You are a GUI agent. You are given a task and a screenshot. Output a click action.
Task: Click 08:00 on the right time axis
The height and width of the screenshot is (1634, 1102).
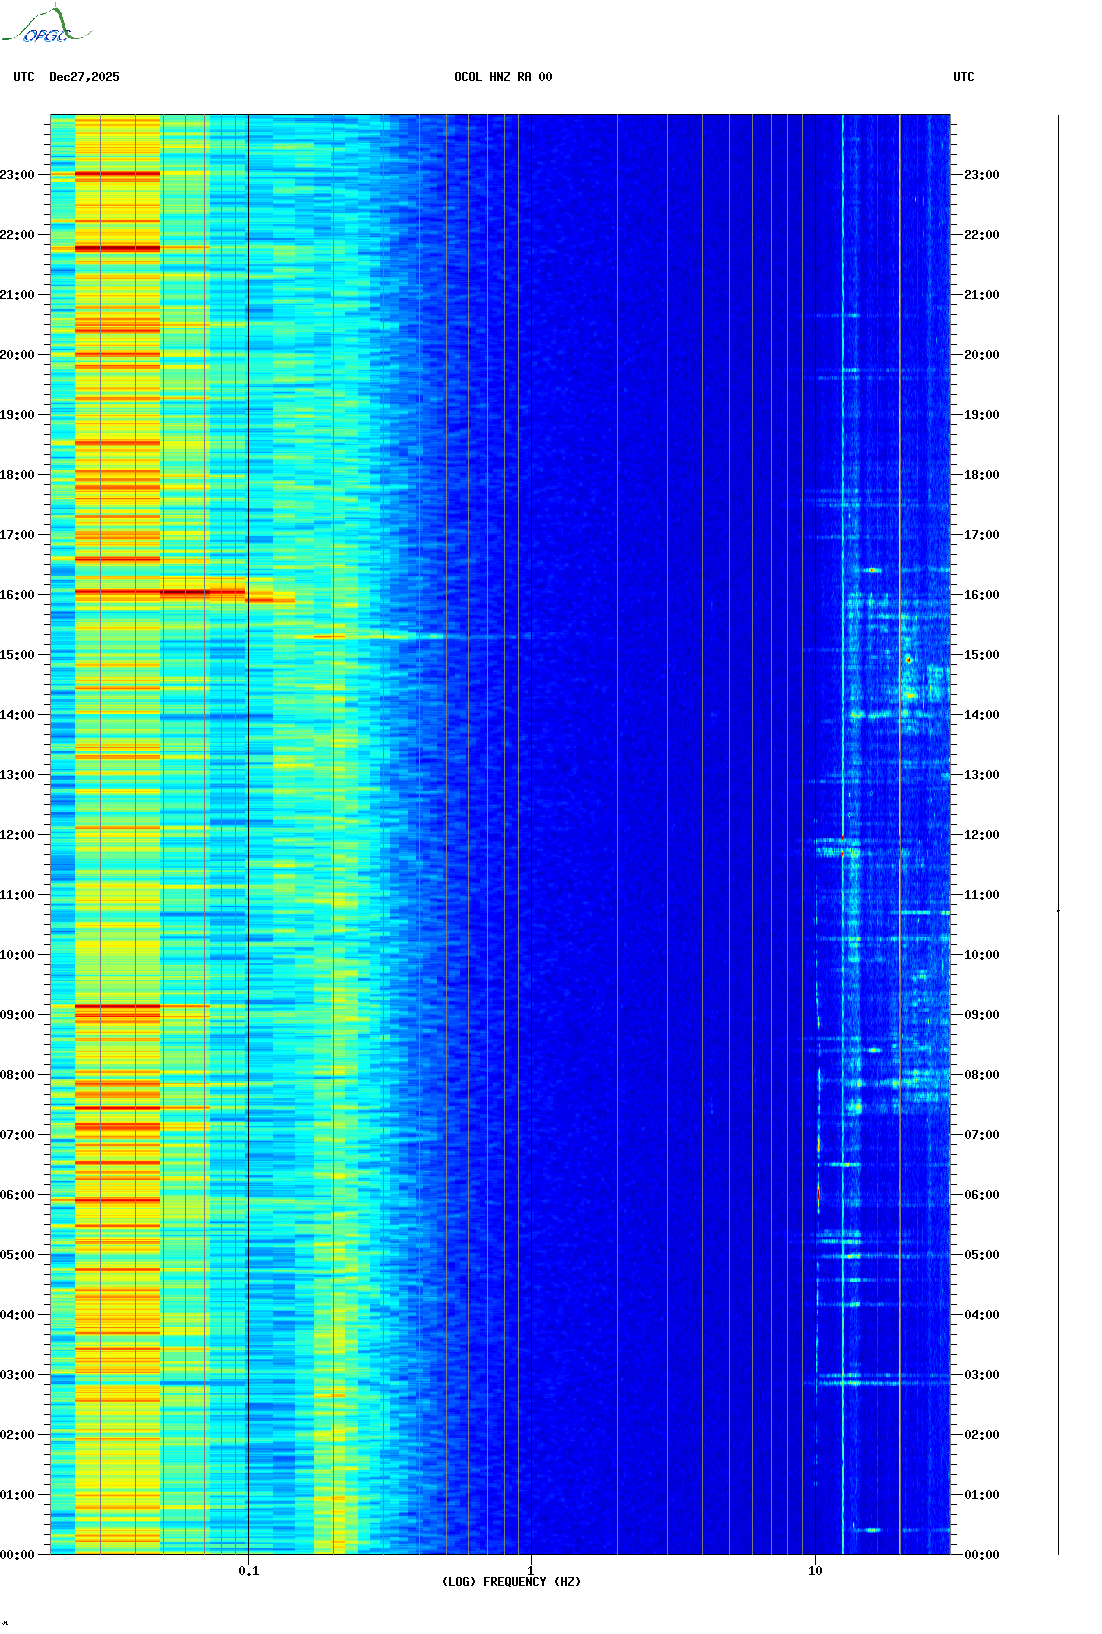tap(982, 1075)
